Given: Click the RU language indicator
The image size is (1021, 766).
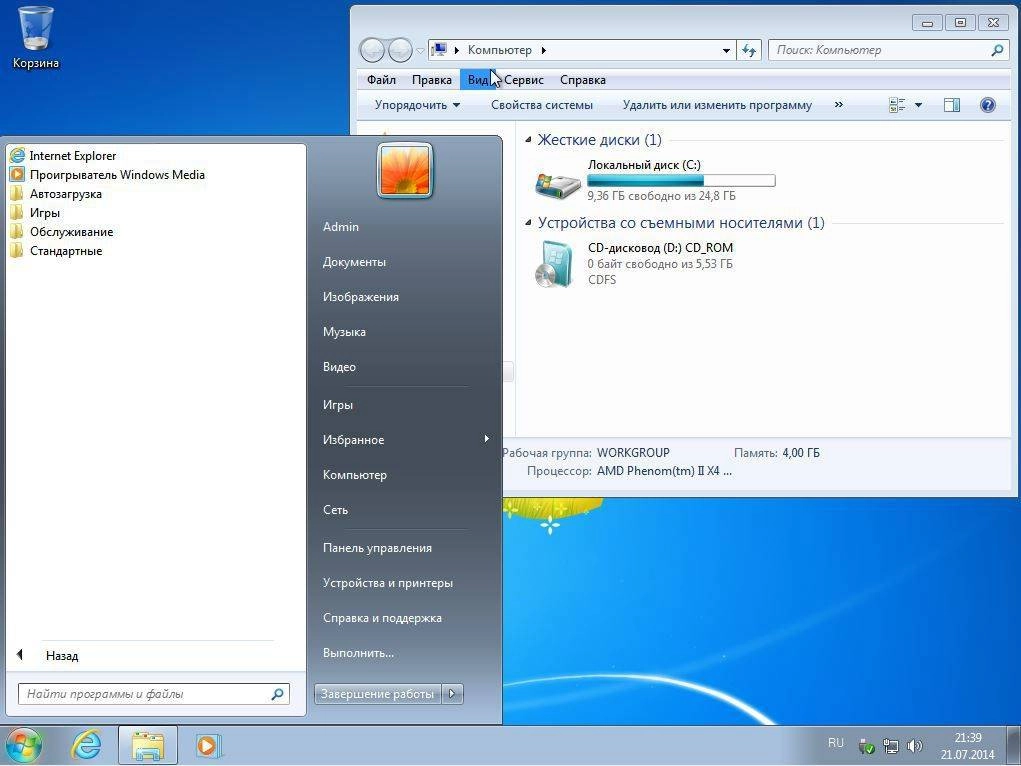Looking at the screenshot, I should tap(835, 743).
